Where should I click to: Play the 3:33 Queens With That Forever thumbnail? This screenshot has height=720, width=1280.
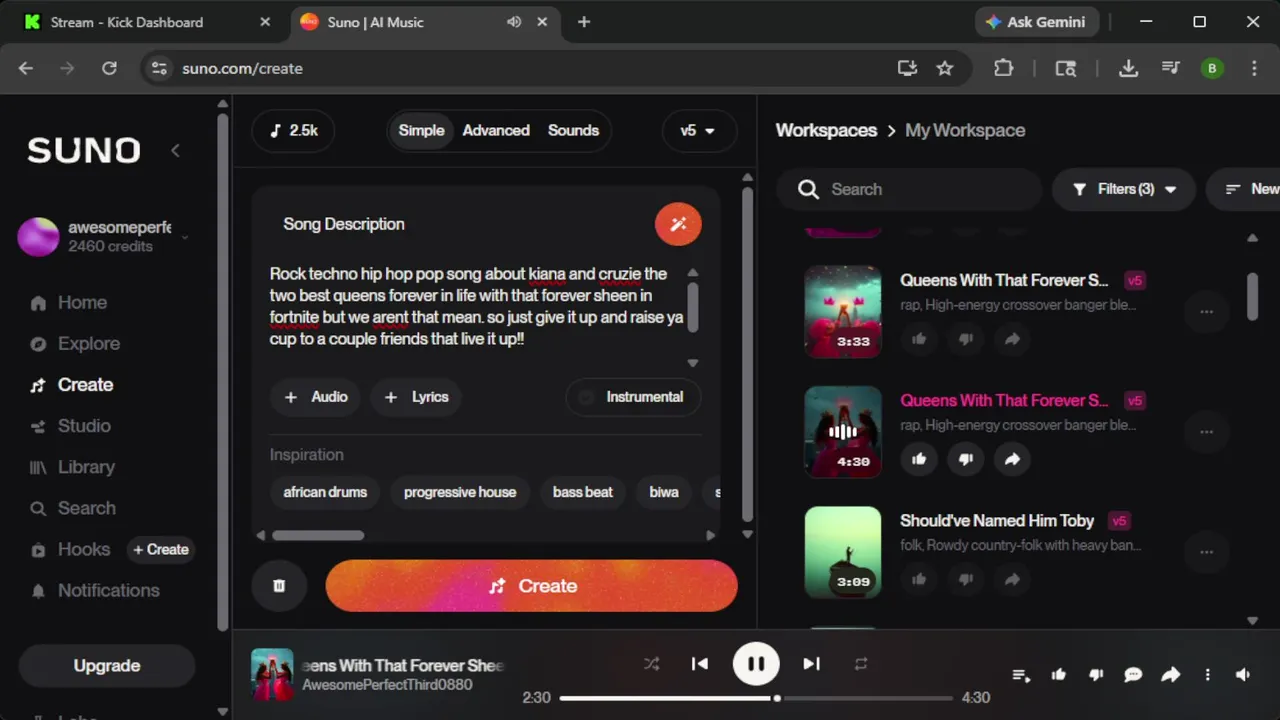click(843, 311)
